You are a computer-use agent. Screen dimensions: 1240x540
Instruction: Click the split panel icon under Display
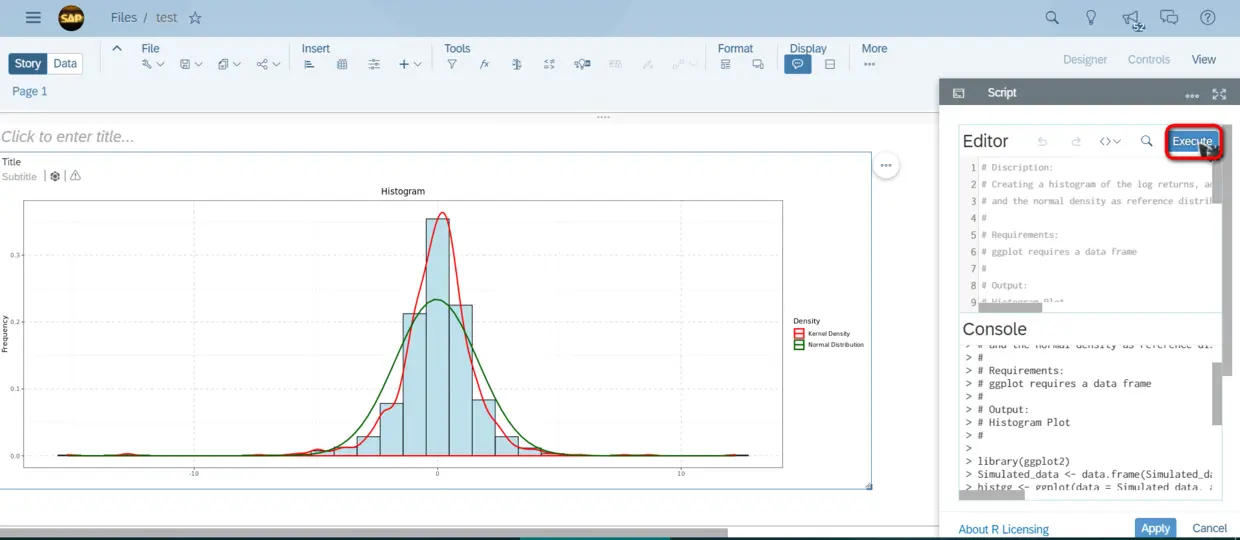point(830,64)
